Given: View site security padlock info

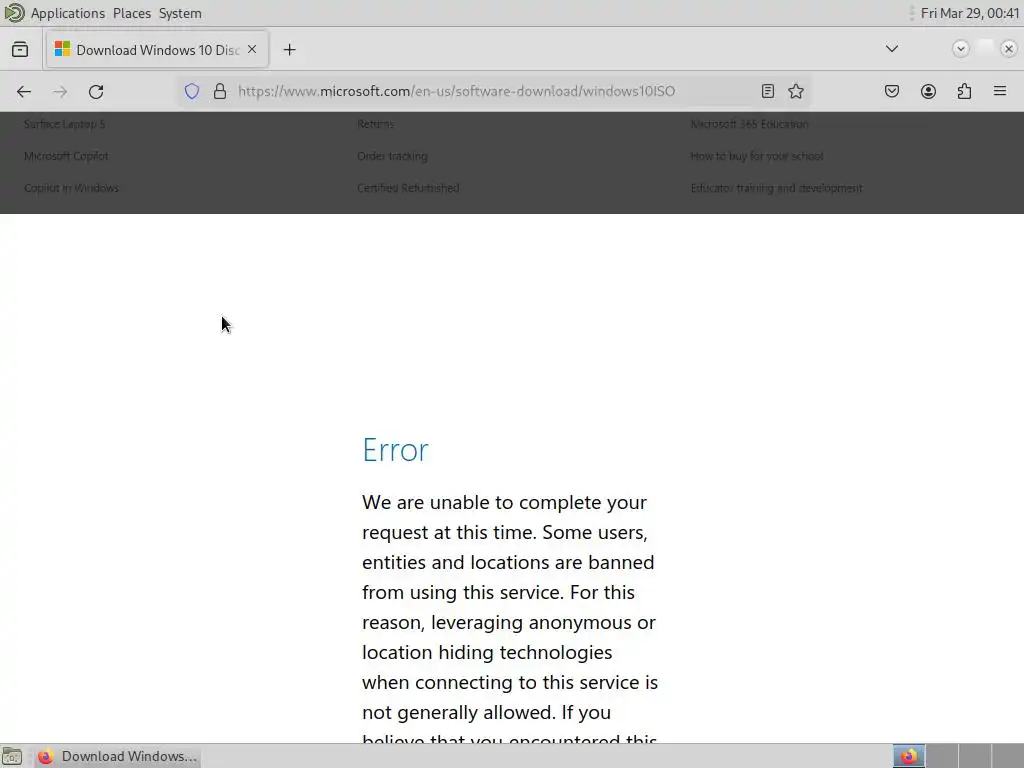Looking at the screenshot, I should (220, 91).
